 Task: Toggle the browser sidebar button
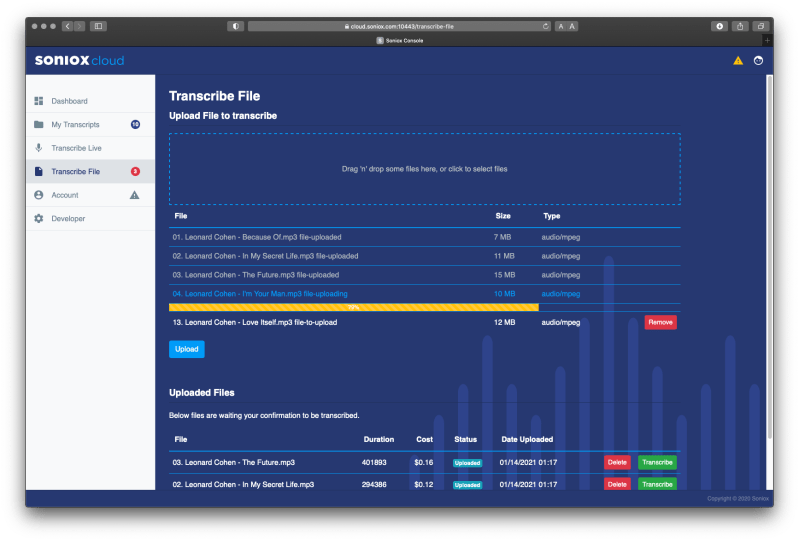point(98,26)
